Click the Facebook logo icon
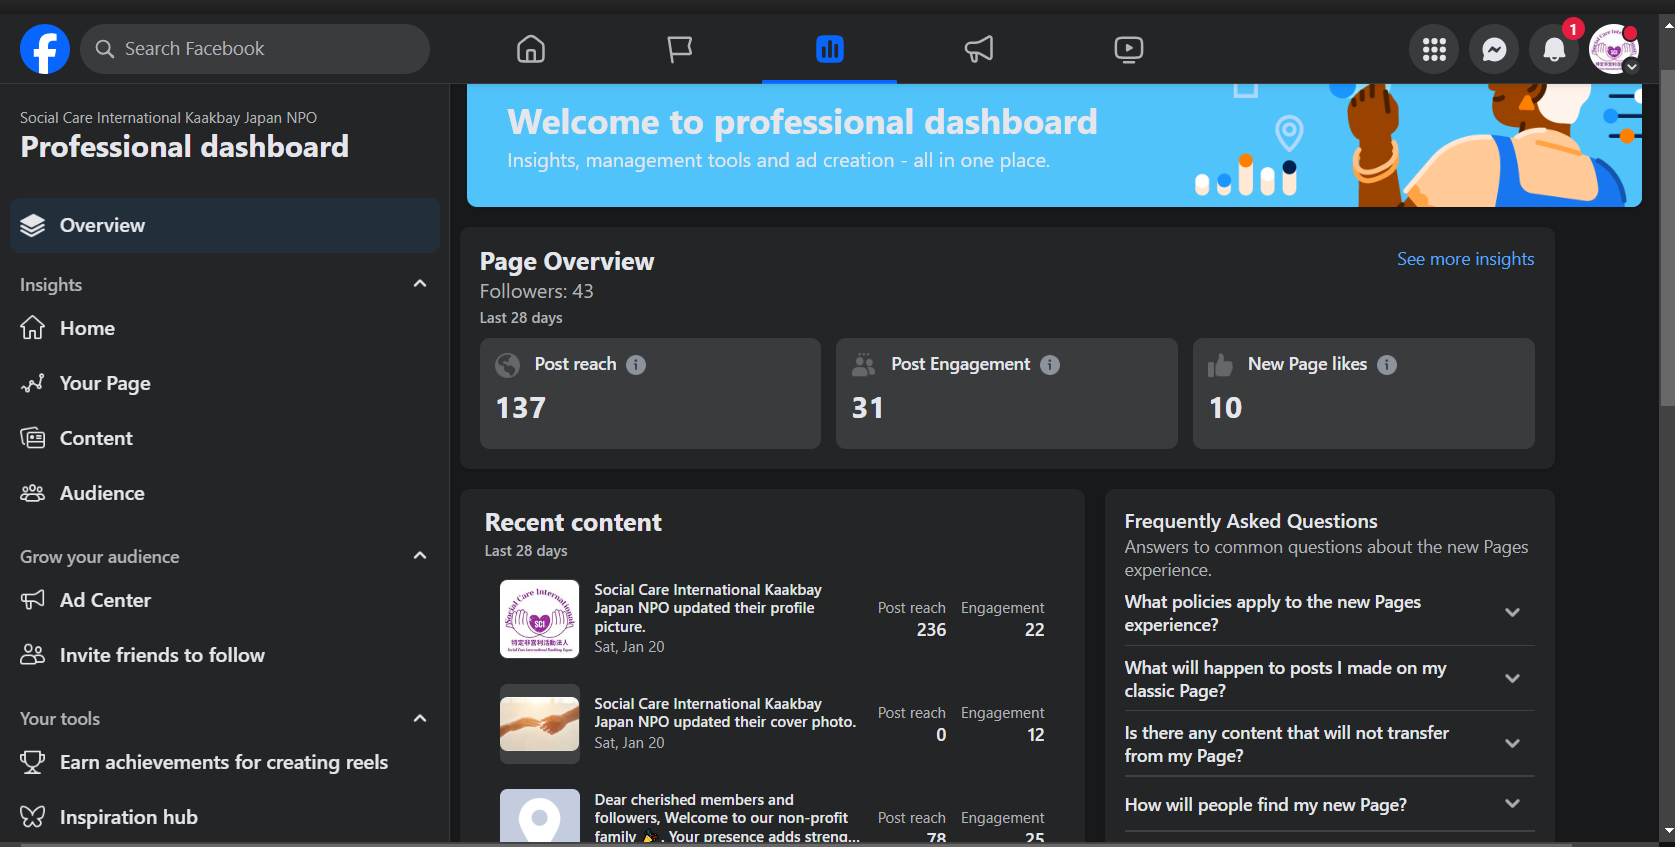1675x847 pixels. pyautogui.click(x=45, y=49)
